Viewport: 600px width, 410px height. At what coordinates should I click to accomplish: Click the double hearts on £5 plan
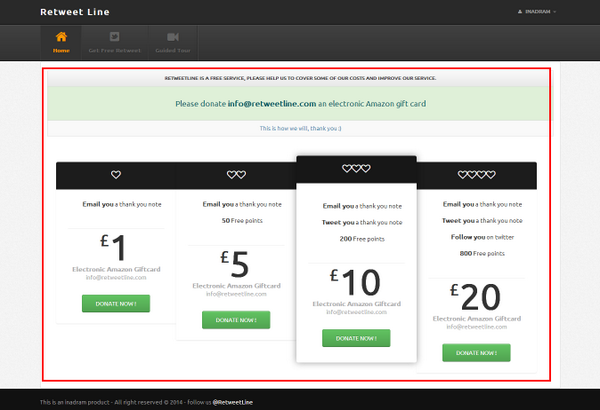point(236,175)
